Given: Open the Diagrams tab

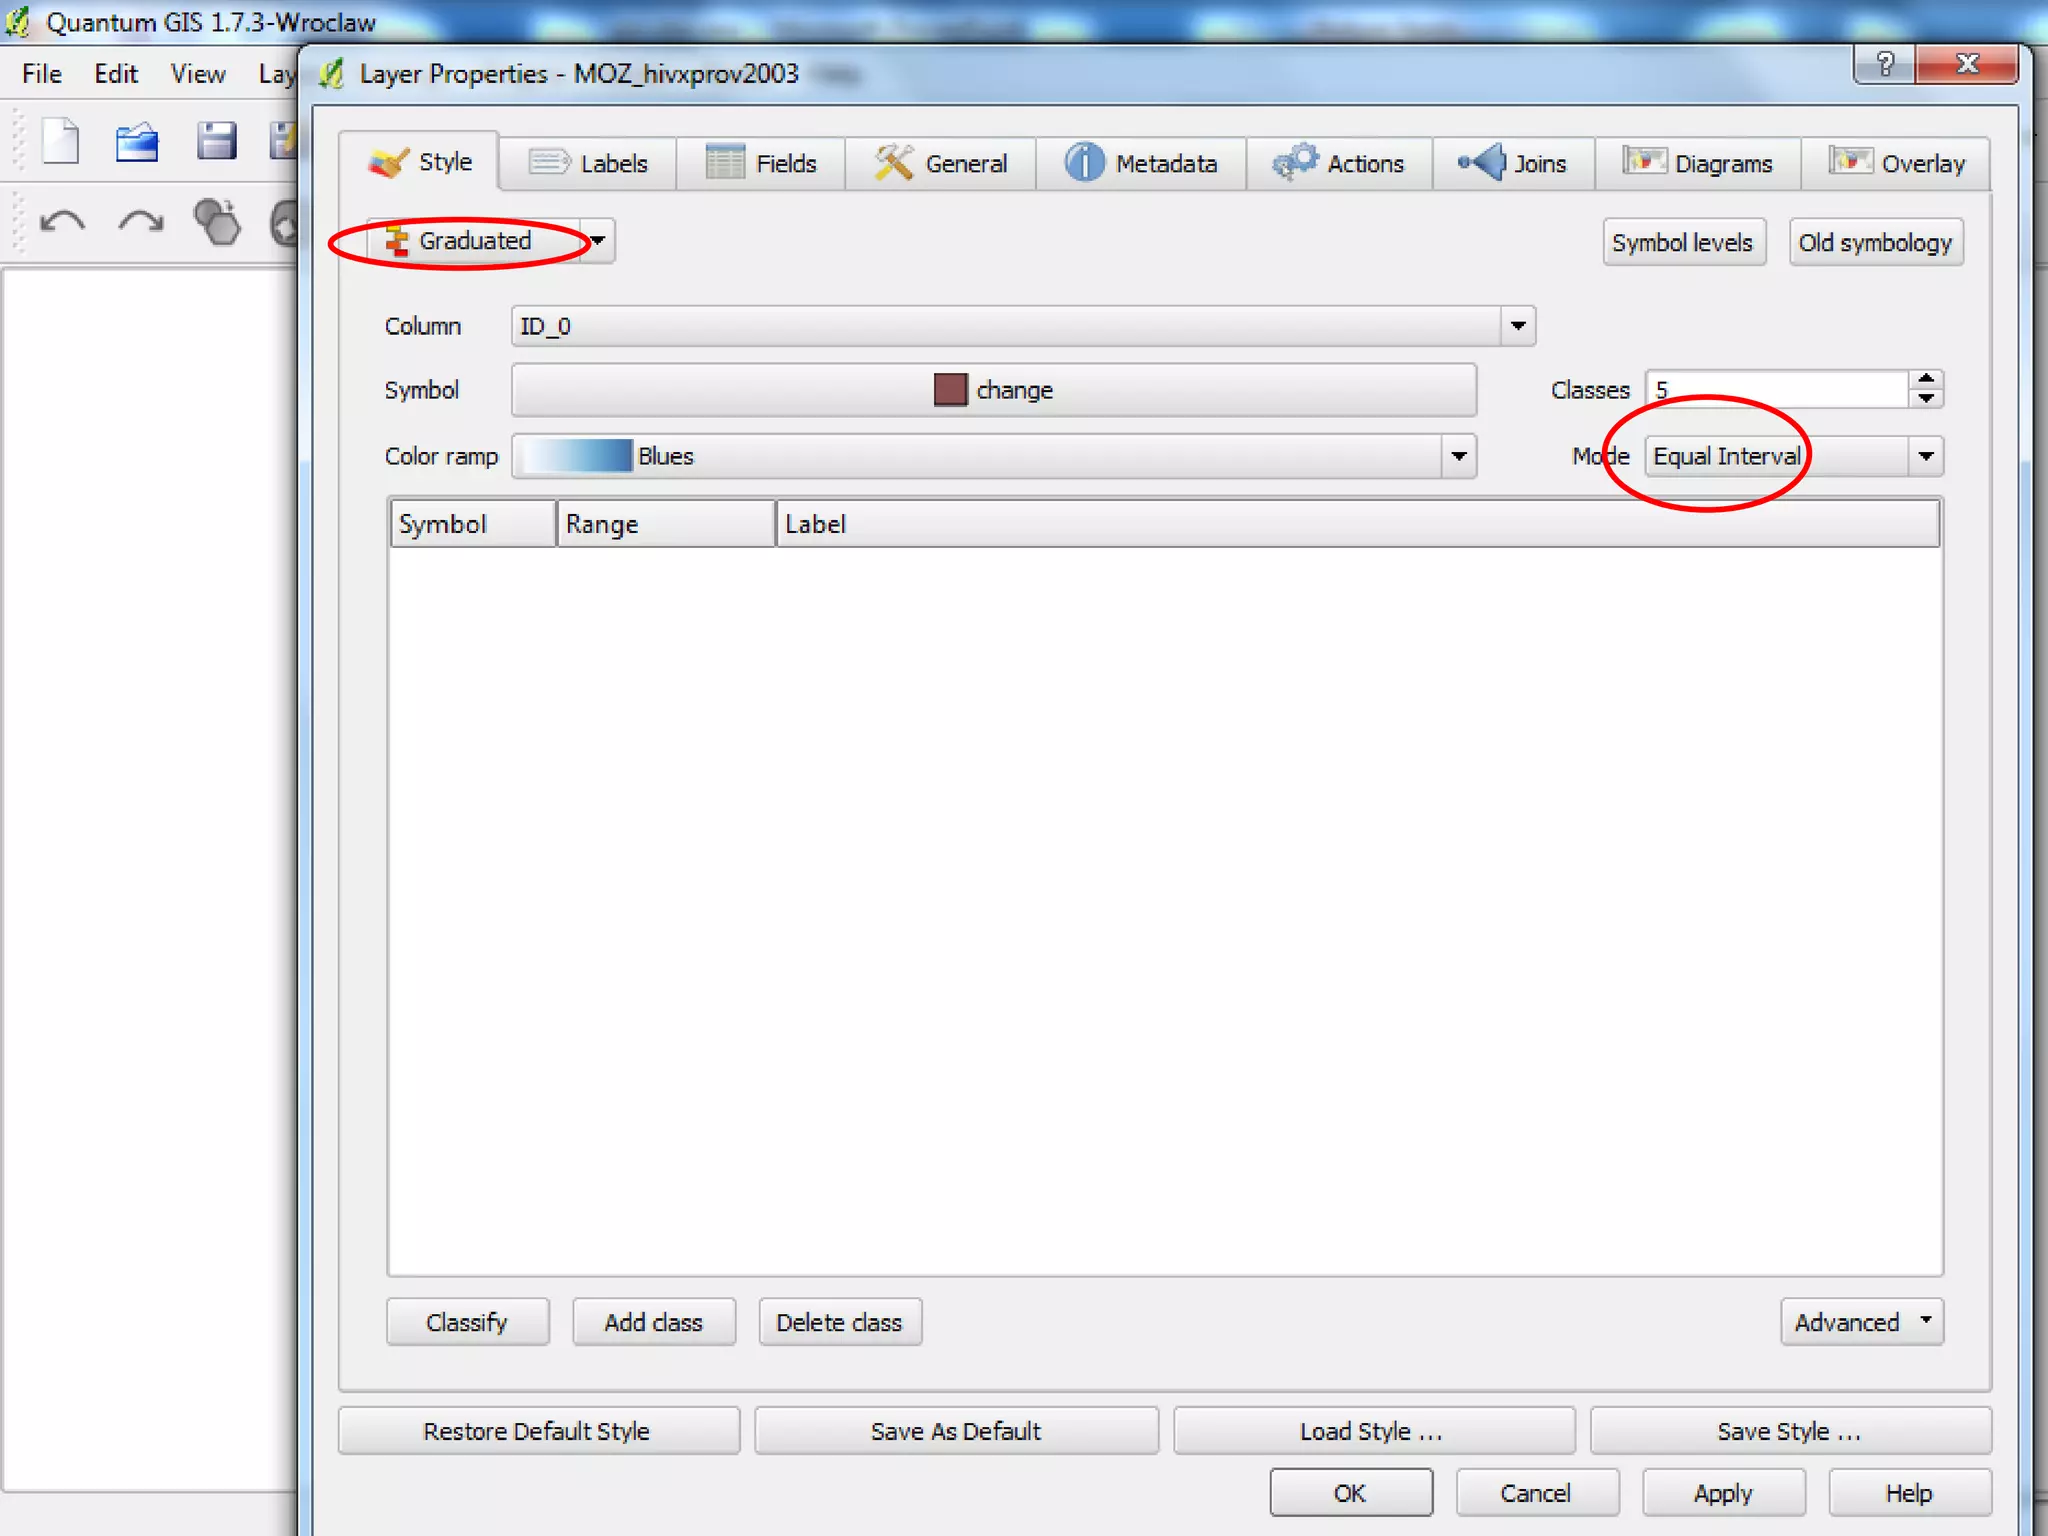Looking at the screenshot, I should click(1698, 163).
